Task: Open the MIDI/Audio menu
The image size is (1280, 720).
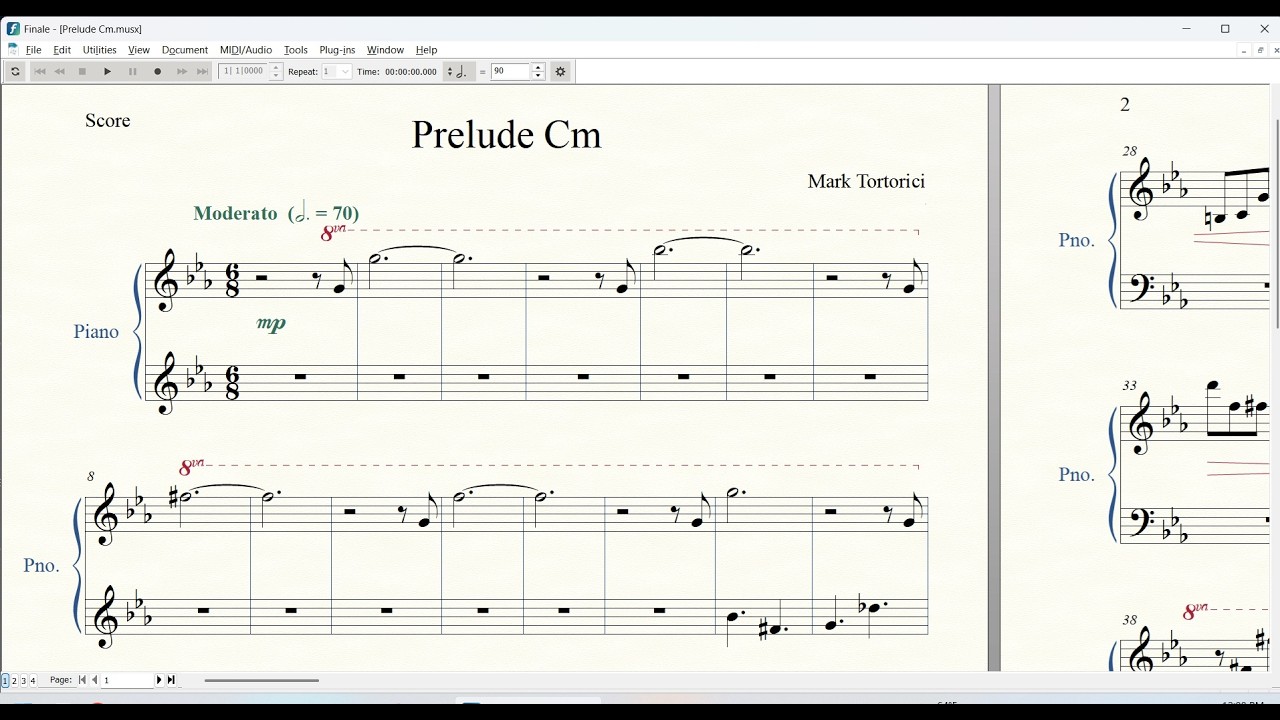Action: pyautogui.click(x=246, y=50)
